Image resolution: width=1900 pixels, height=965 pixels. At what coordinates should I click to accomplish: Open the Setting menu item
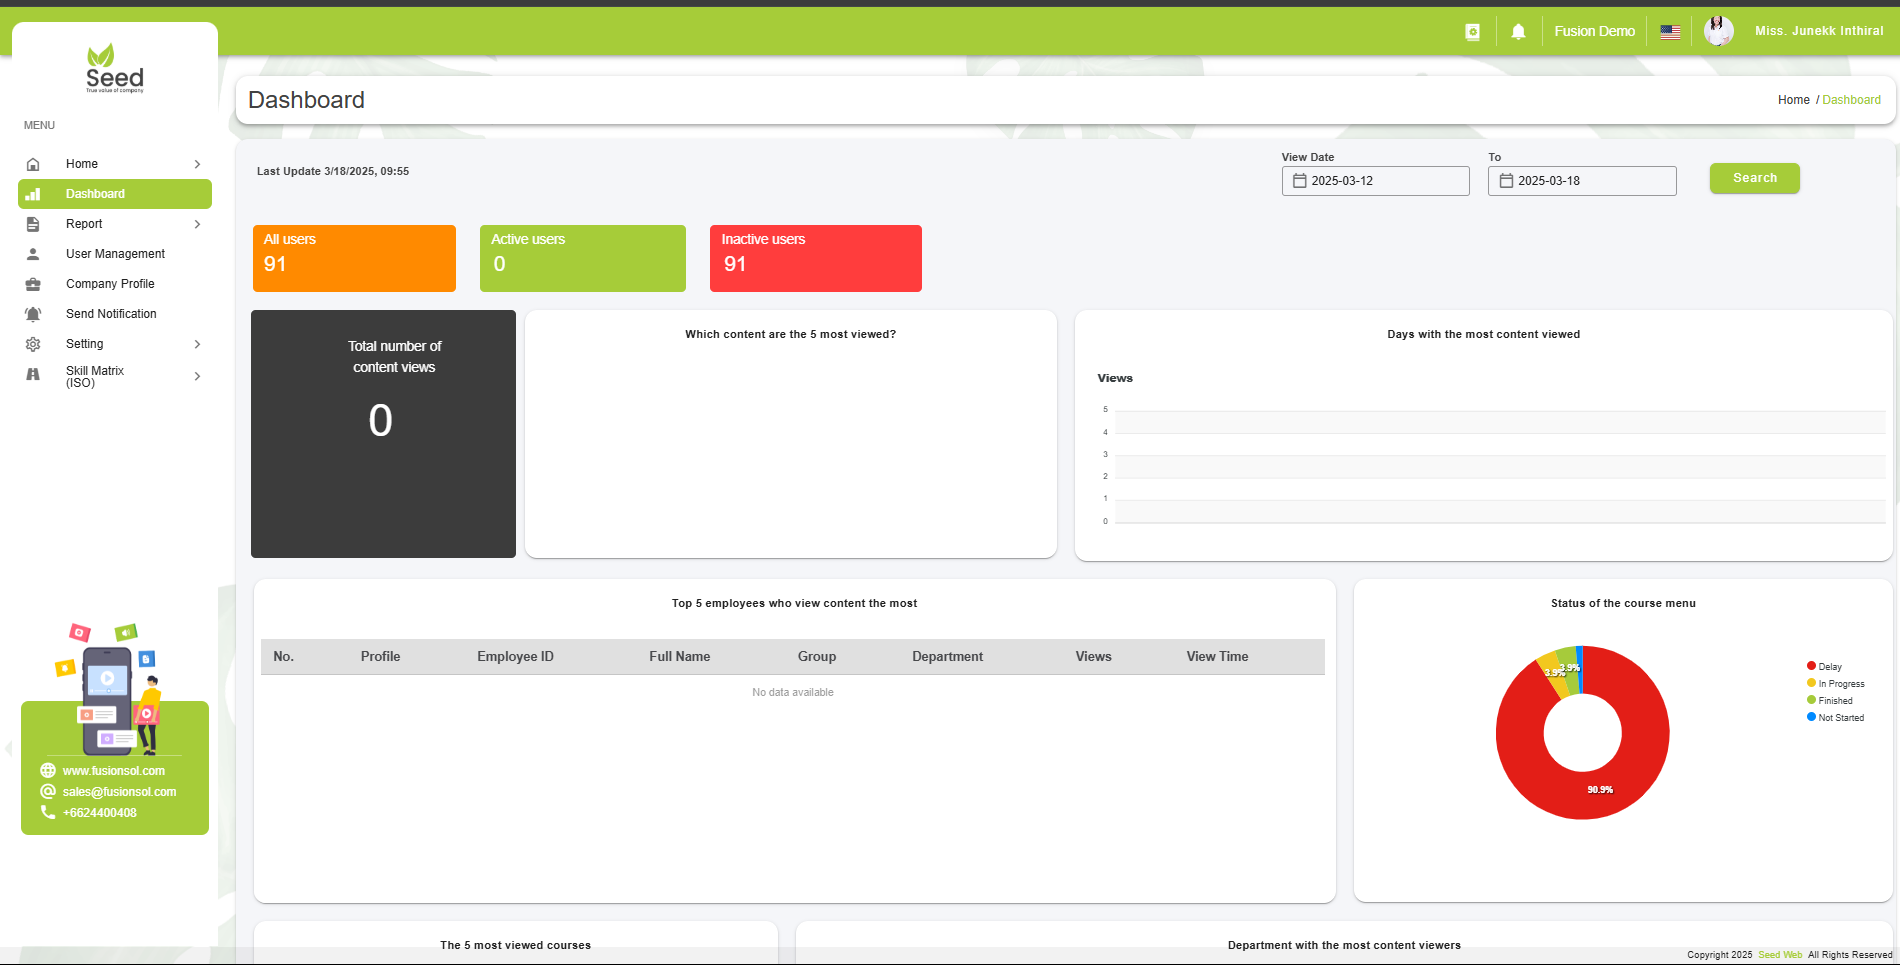click(85, 344)
